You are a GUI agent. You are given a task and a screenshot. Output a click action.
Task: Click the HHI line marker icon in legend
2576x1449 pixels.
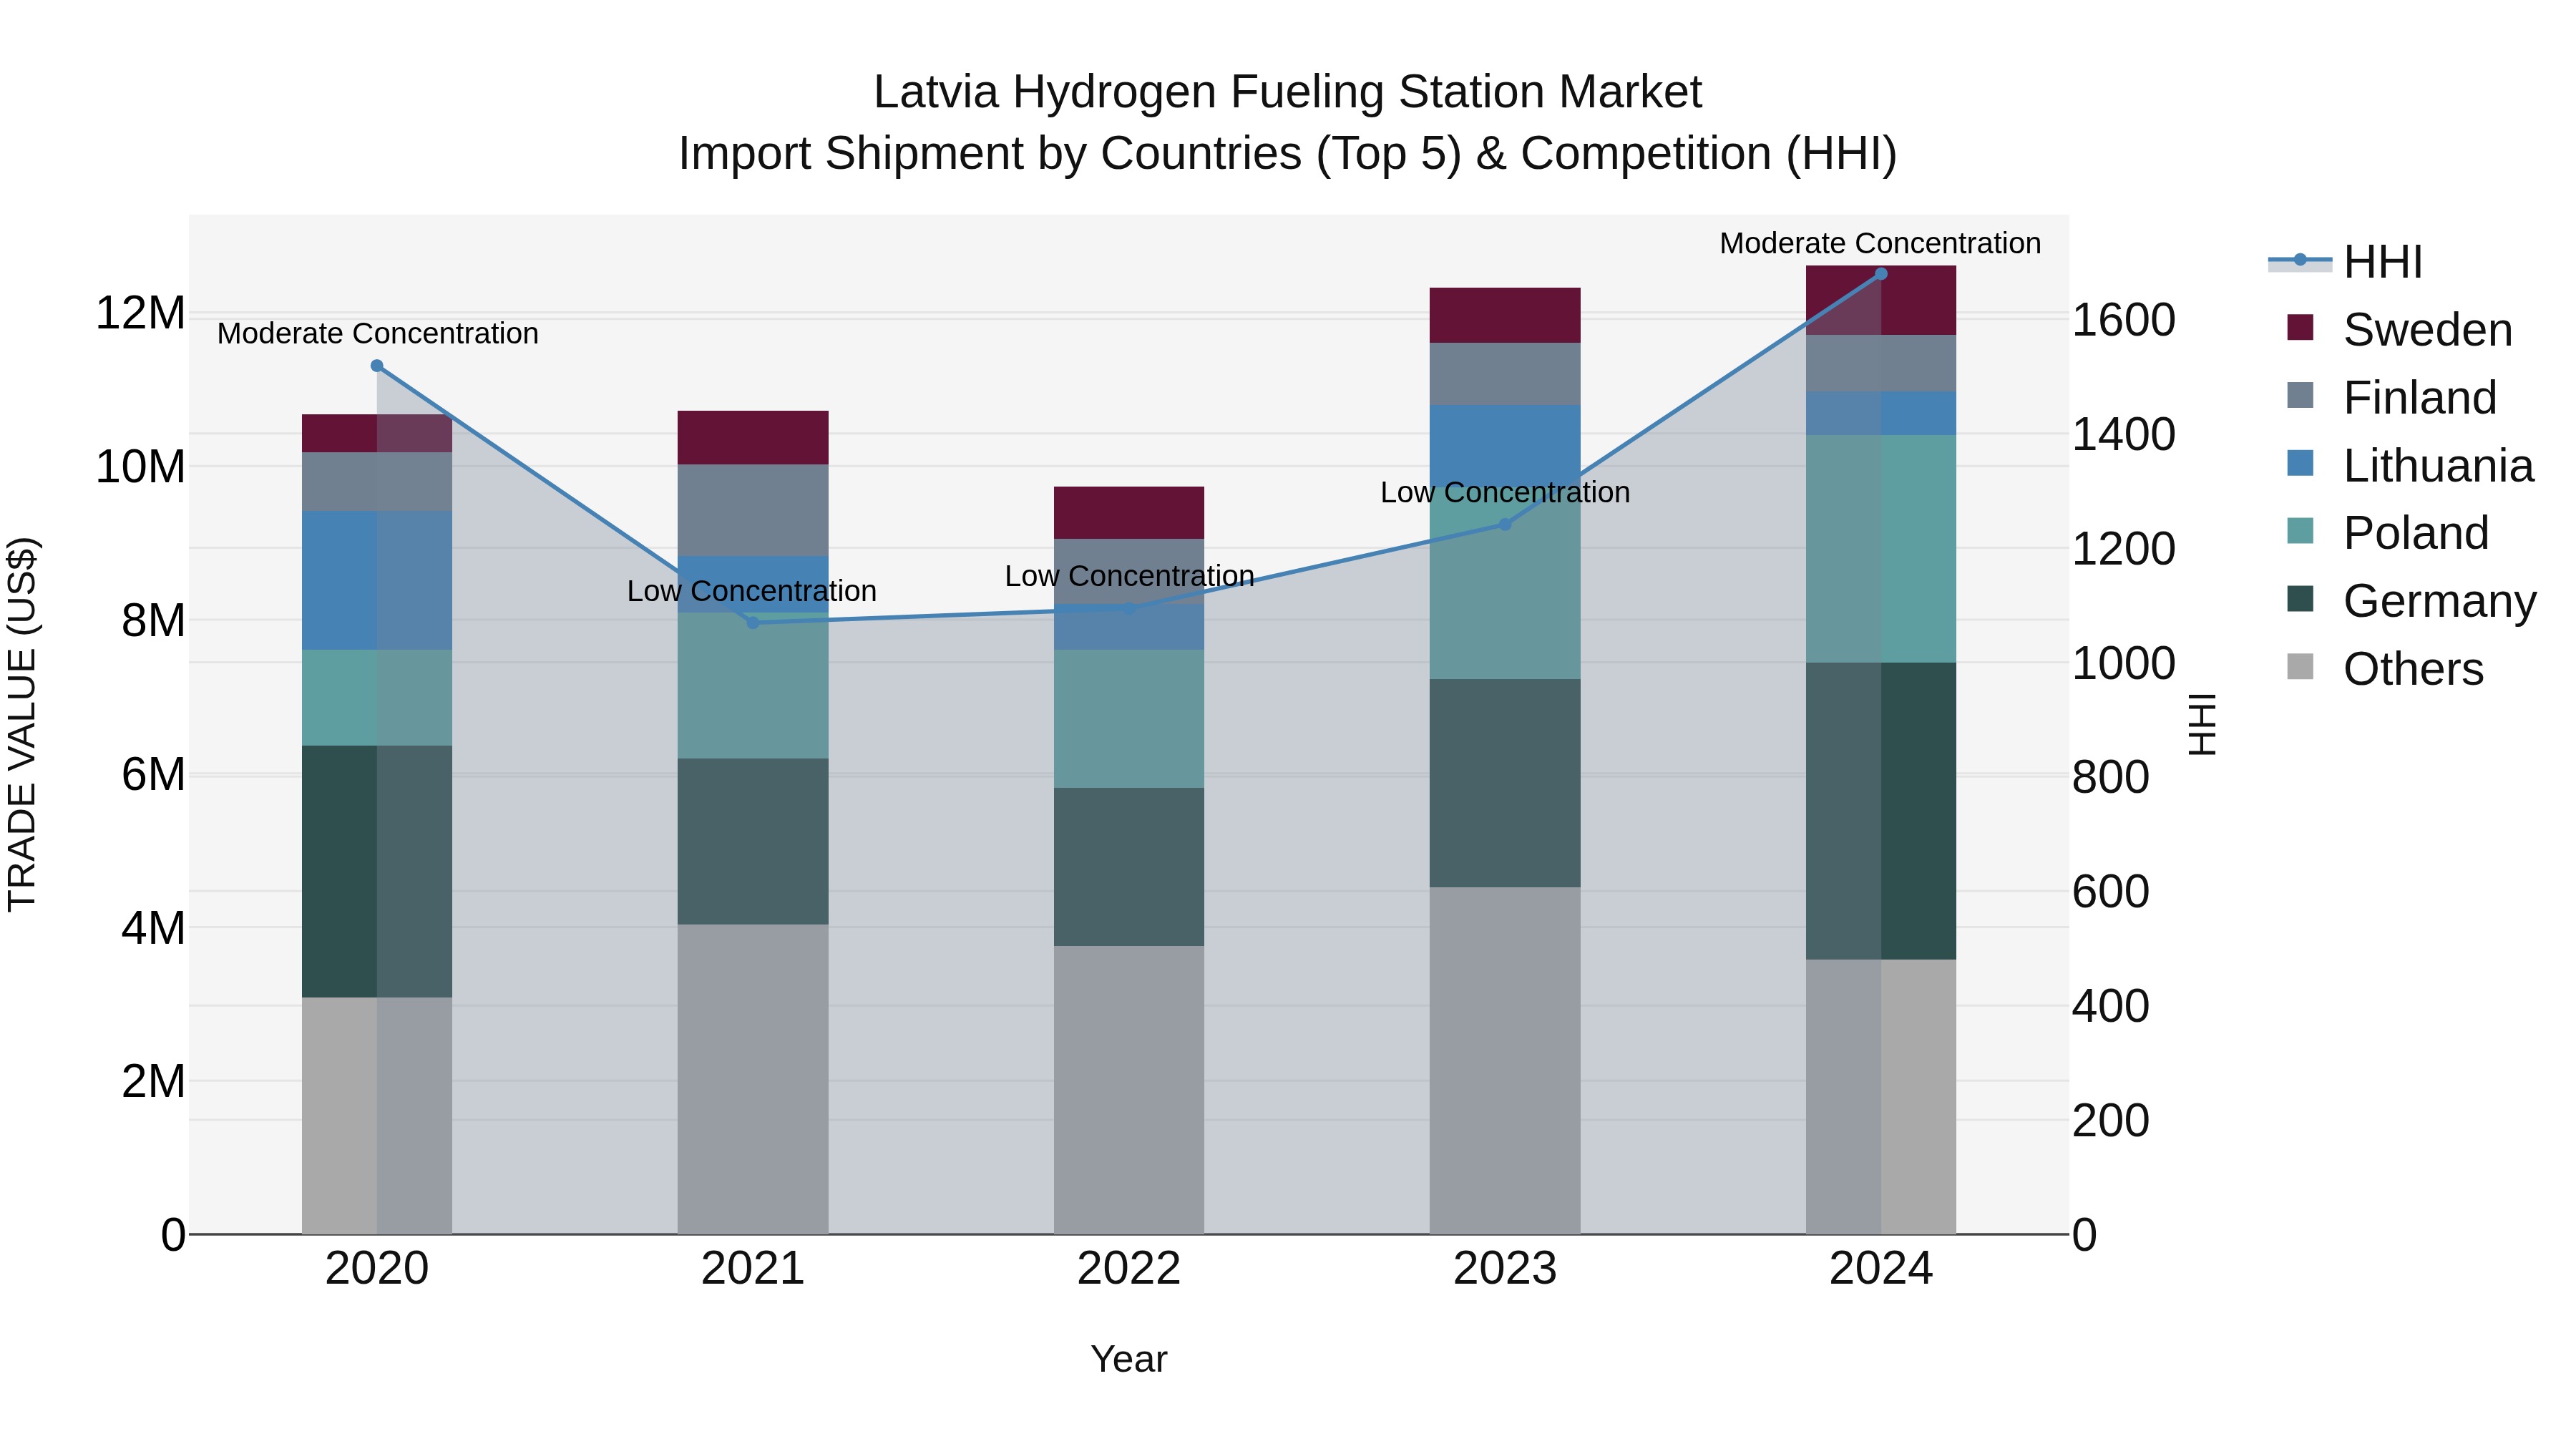tap(2300, 260)
